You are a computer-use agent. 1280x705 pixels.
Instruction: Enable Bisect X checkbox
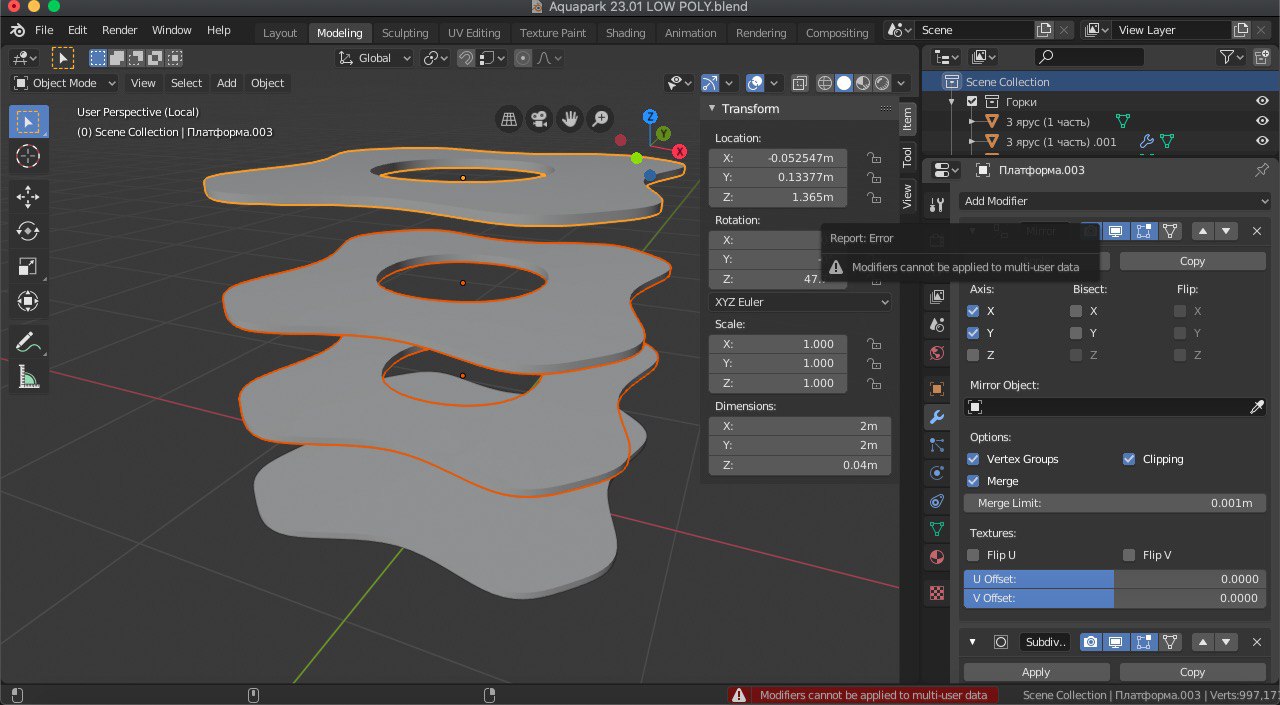tap(1076, 311)
